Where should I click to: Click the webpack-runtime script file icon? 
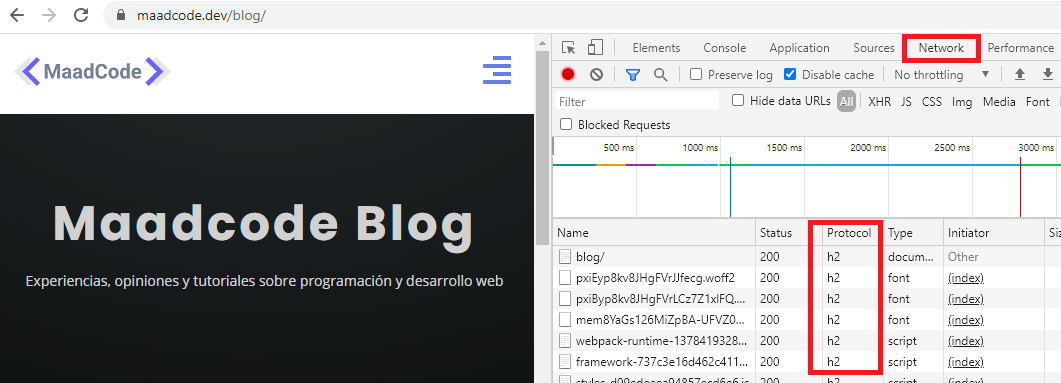tap(564, 340)
